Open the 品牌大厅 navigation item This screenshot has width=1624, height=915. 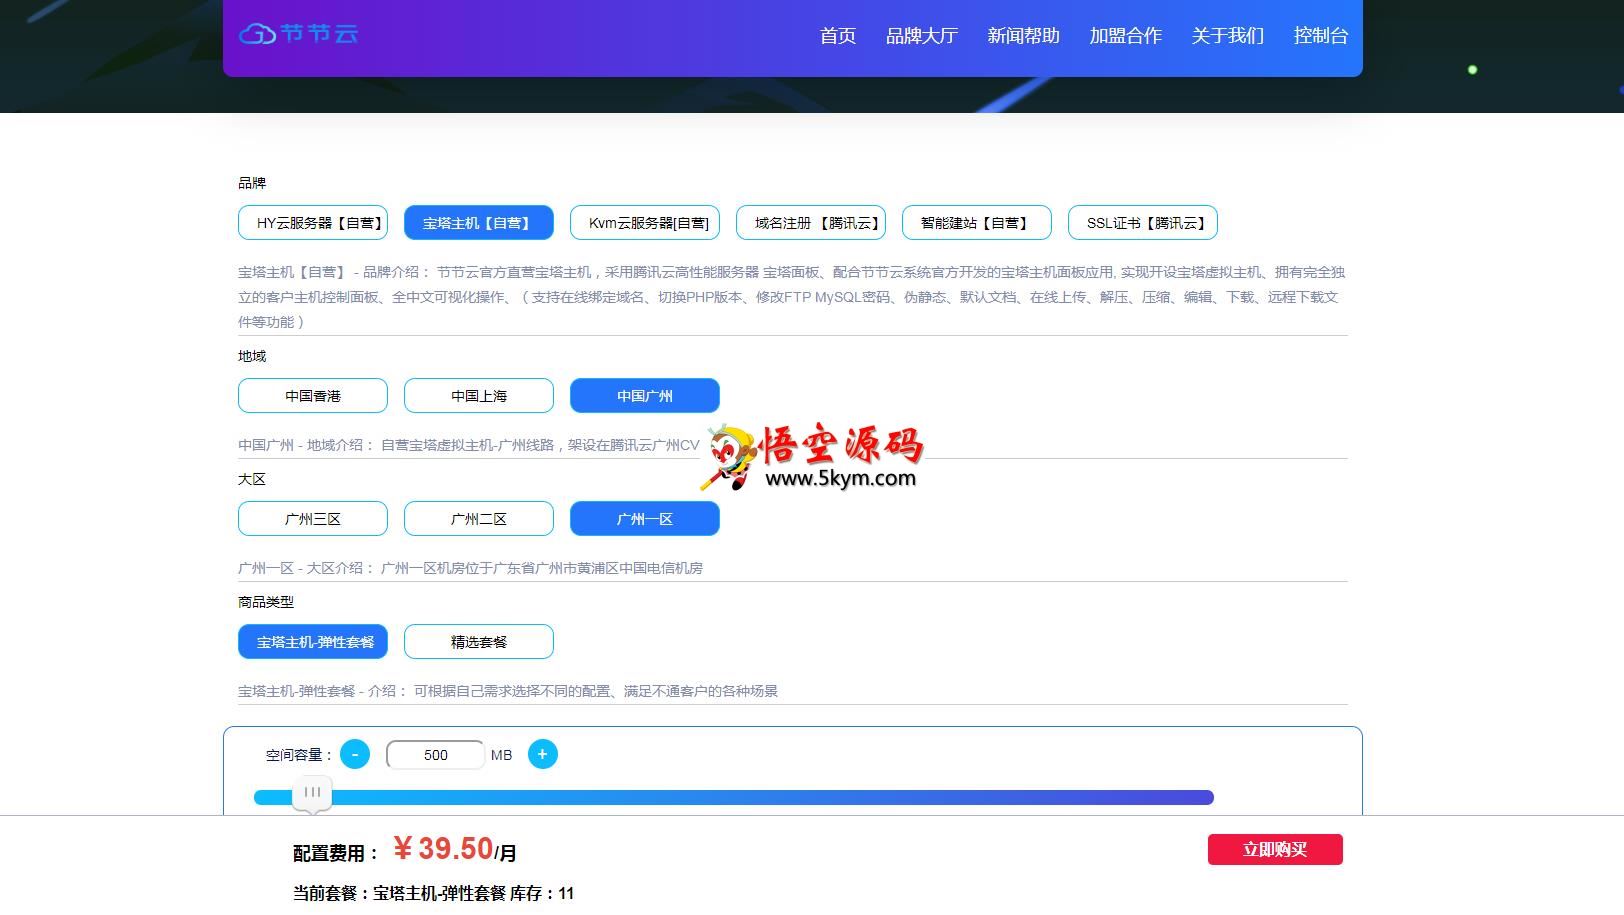click(x=922, y=36)
